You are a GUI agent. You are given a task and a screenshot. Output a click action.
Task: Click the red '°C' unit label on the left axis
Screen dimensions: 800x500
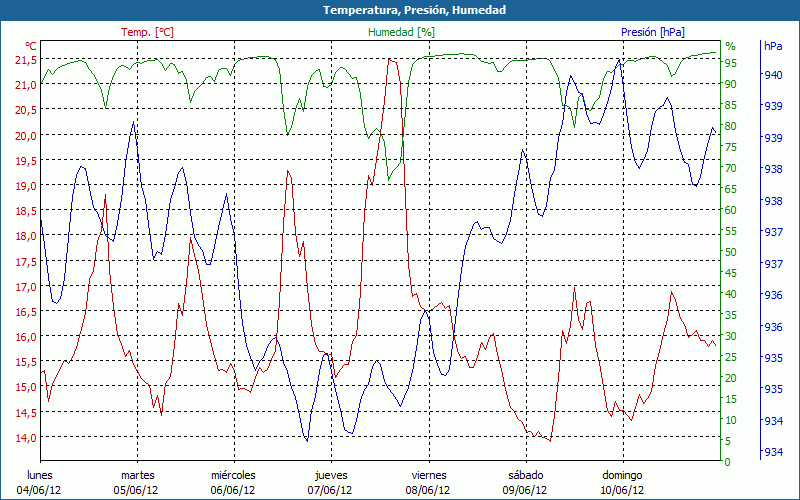tap(31, 46)
